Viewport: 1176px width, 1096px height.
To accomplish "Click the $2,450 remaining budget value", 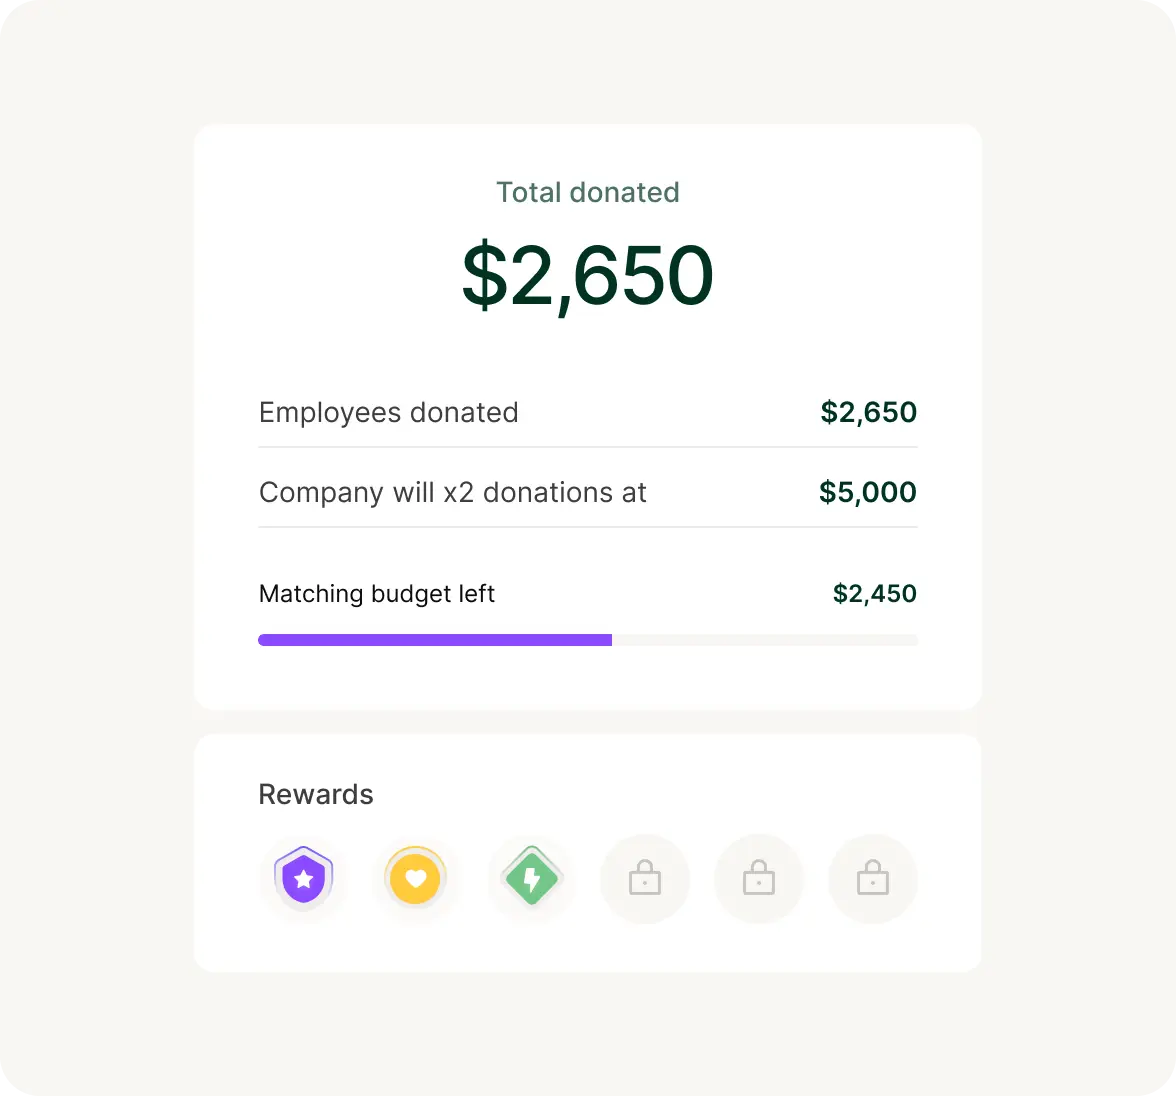I will pyautogui.click(x=874, y=594).
